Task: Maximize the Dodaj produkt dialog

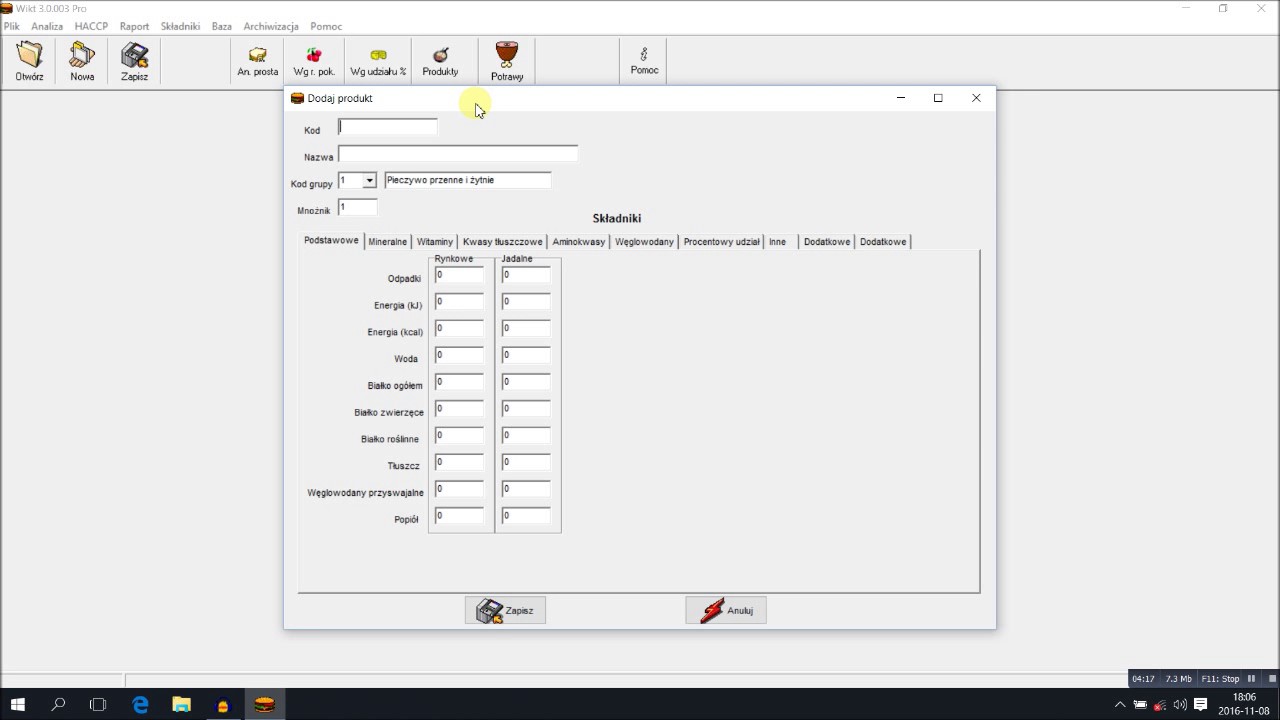Action: [x=938, y=98]
